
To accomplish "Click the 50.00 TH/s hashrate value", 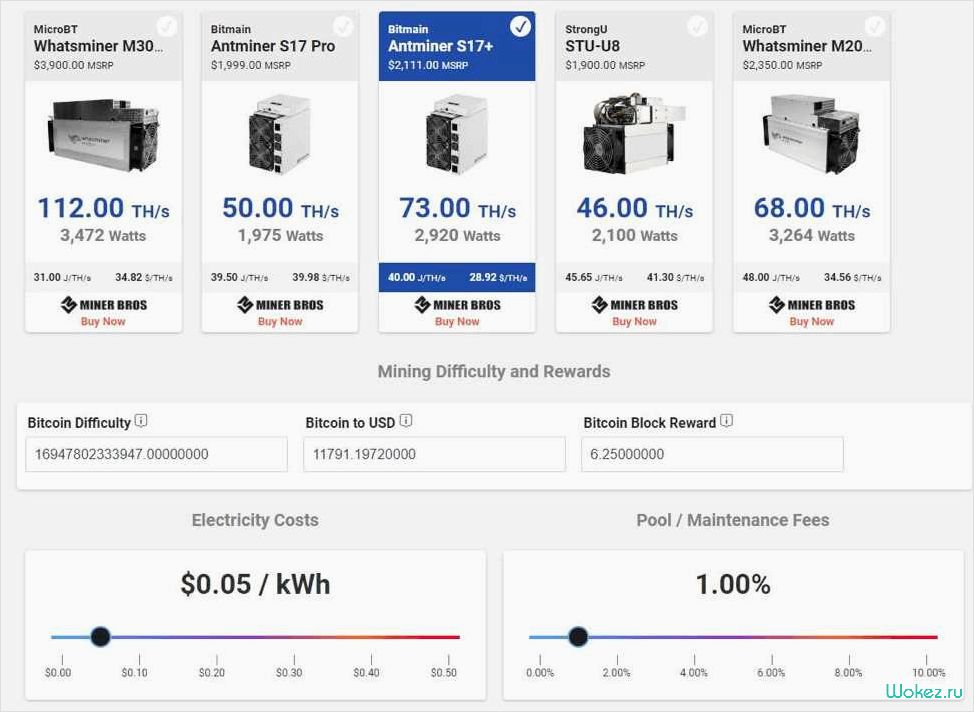I will 280,208.
